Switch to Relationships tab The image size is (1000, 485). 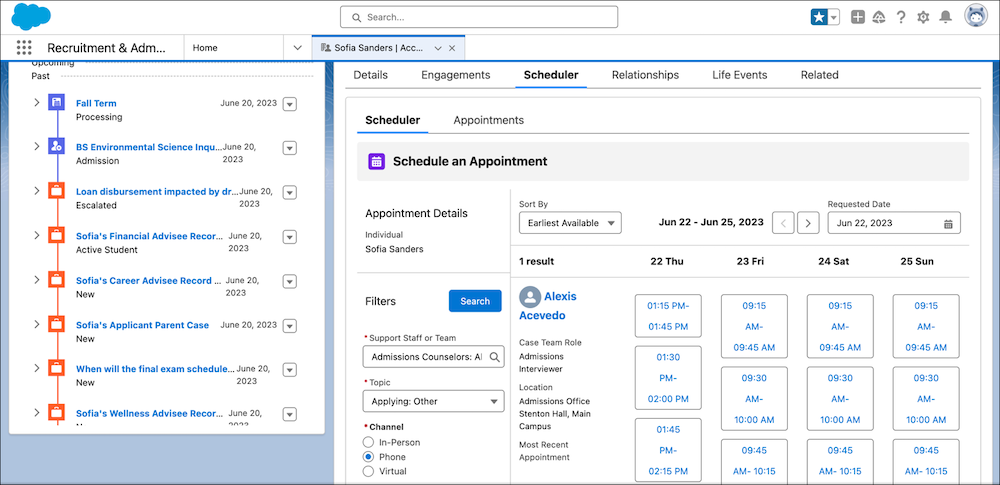tap(645, 75)
